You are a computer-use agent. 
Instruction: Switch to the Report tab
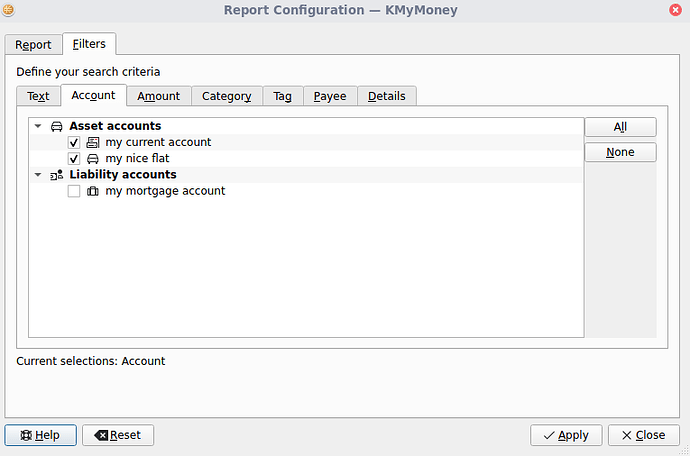[x=33, y=45]
